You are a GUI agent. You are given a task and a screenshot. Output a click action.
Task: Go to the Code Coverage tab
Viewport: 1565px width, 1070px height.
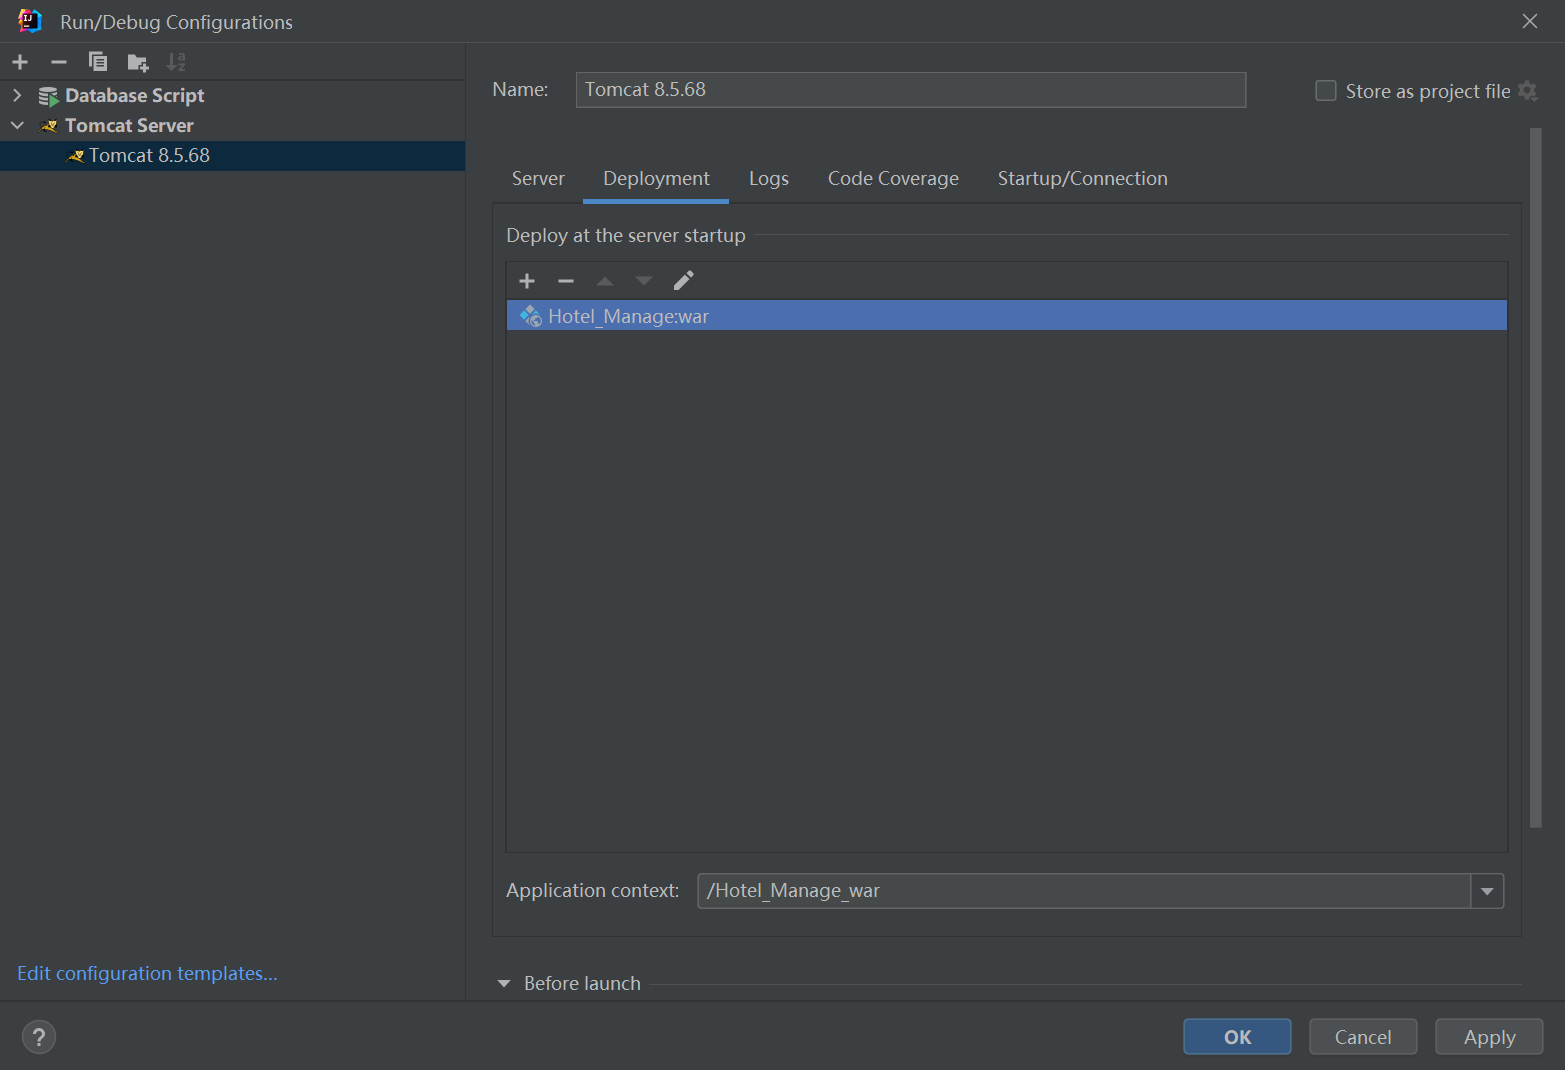[893, 179]
